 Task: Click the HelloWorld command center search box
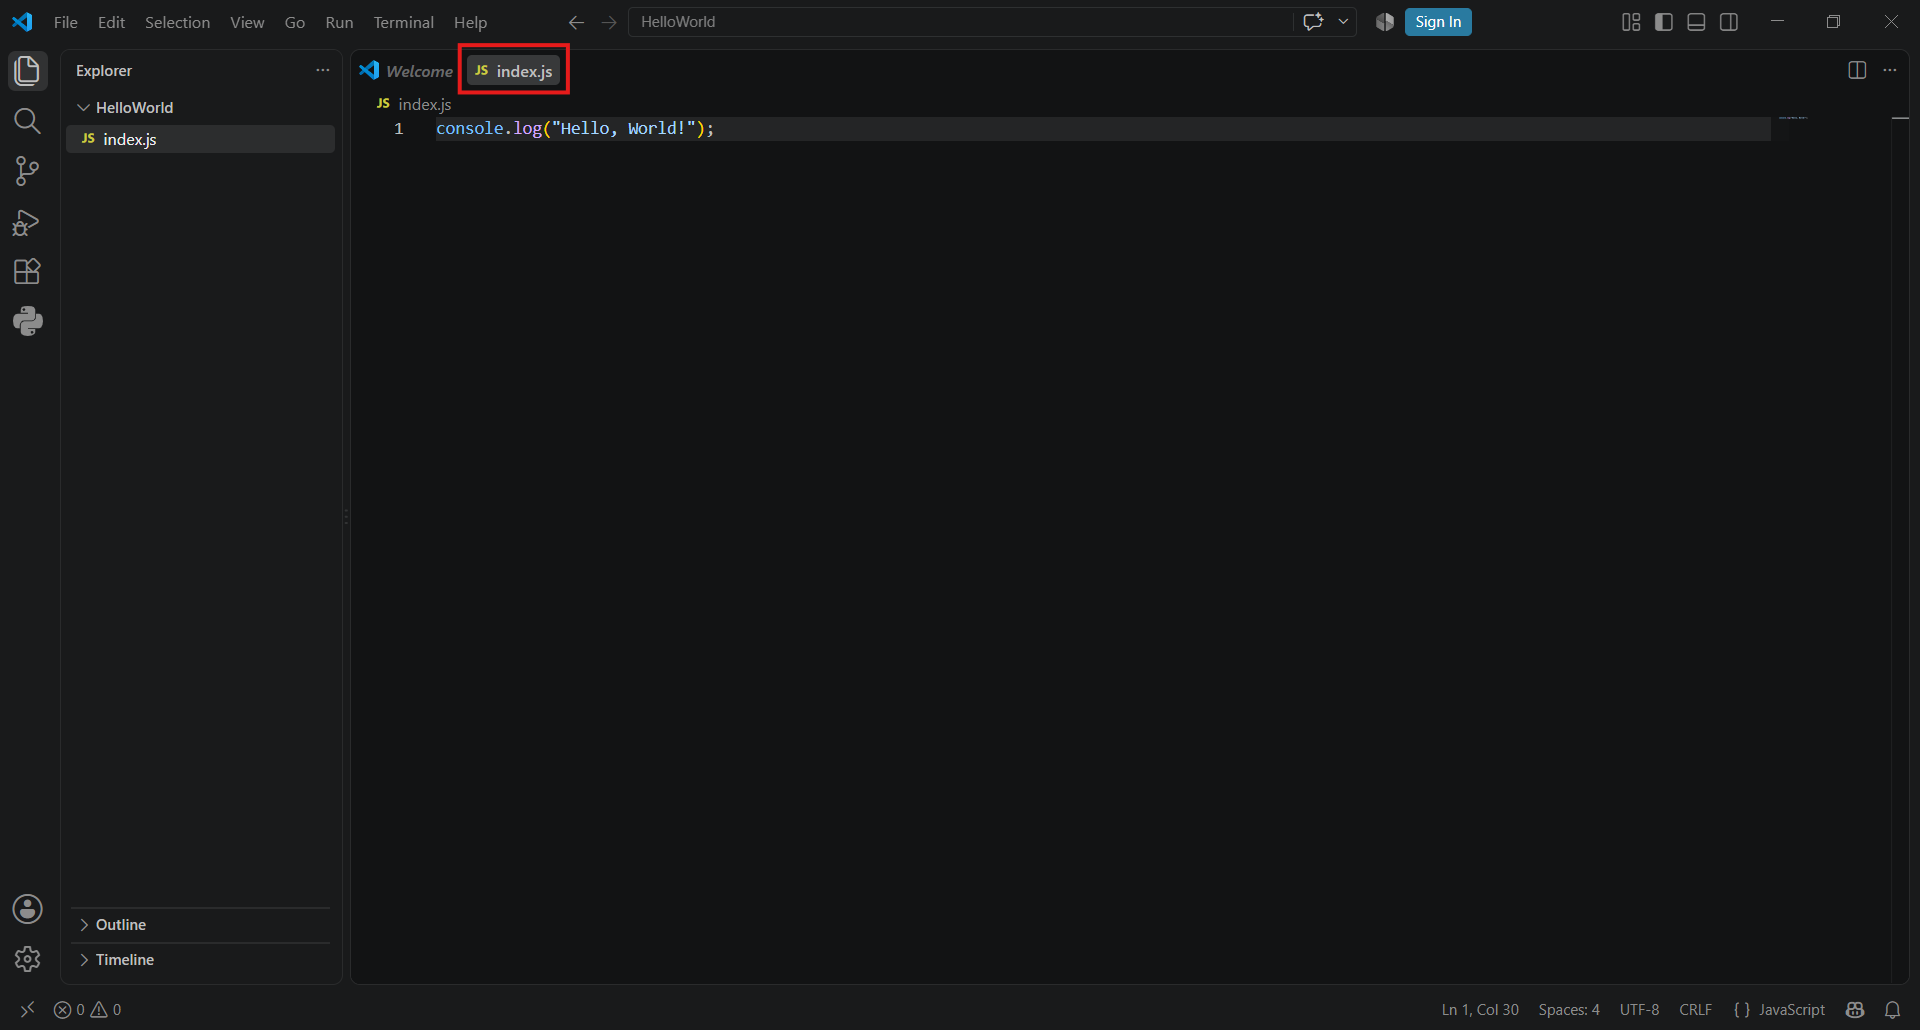pyautogui.click(x=960, y=22)
